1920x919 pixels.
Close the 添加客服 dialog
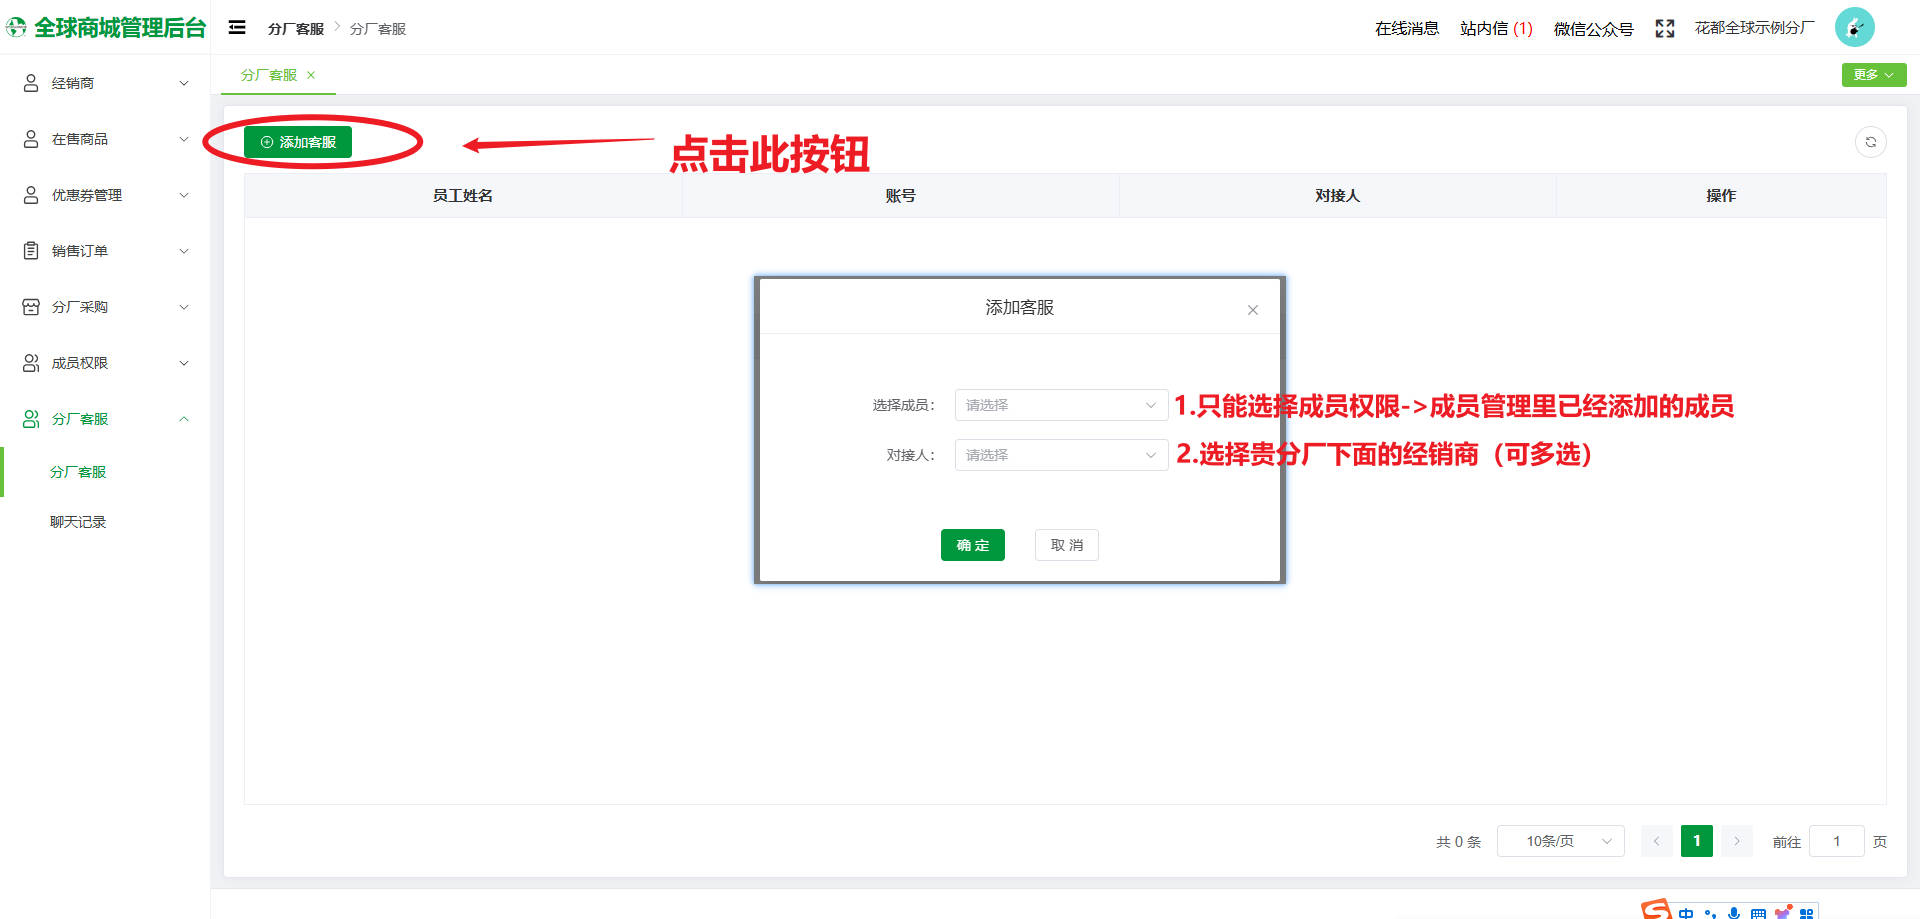tap(1252, 310)
